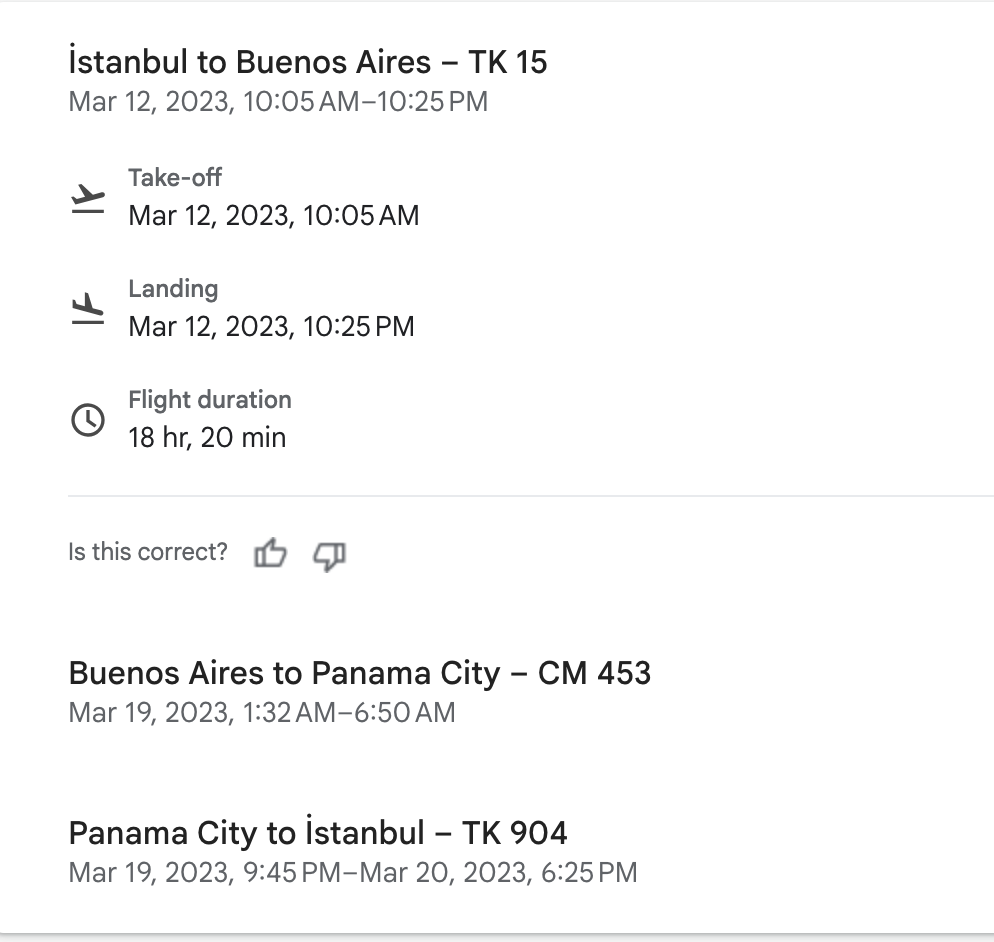Click the thumbs down feedback icon
Image resolution: width=994 pixels, height=942 pixels.
pyautogui.click(x=330, y=556)
